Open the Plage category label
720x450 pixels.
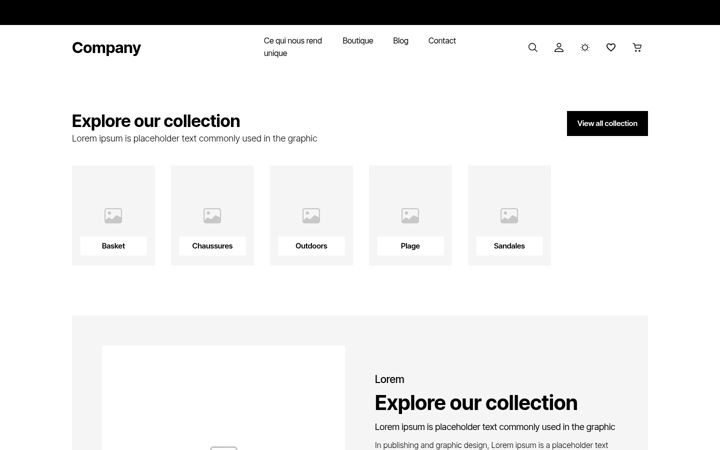[x=410, y=246]
